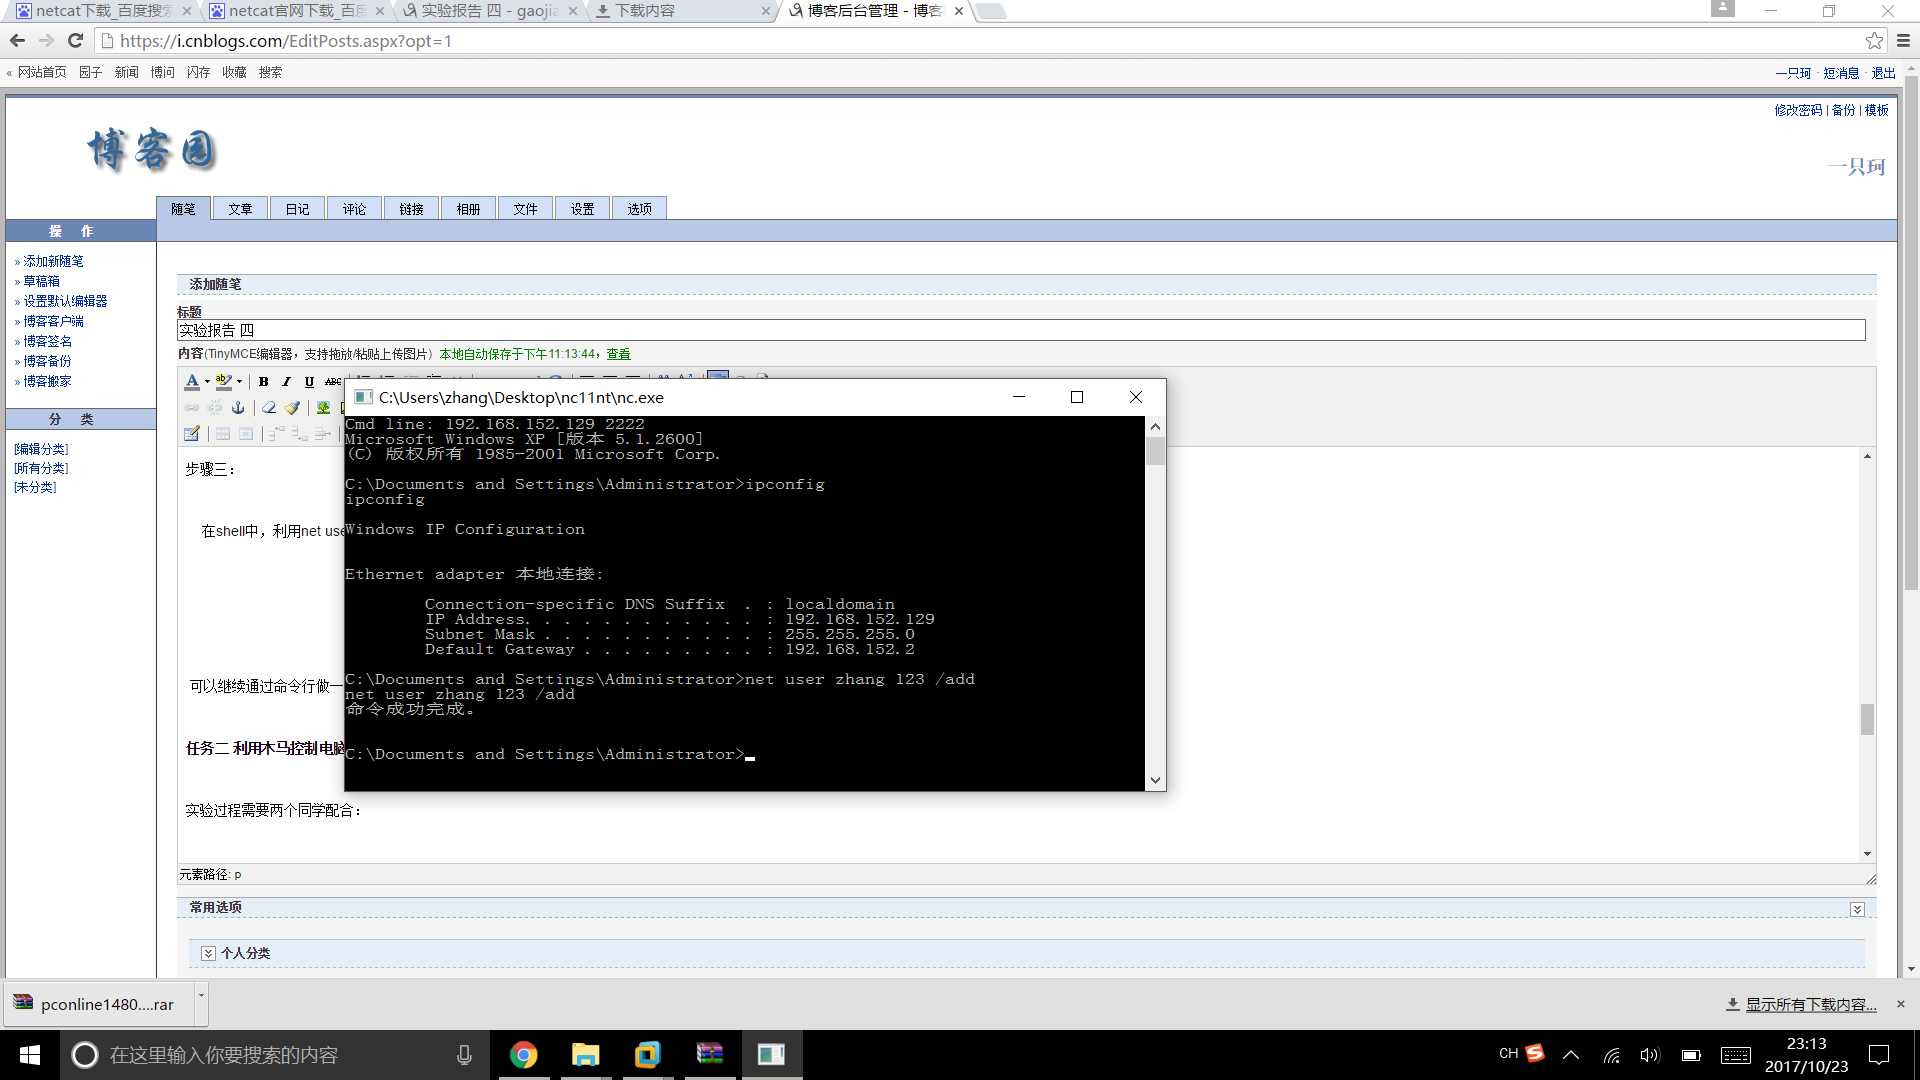
Task: Click the insert link chain icon
Action: 192,408
